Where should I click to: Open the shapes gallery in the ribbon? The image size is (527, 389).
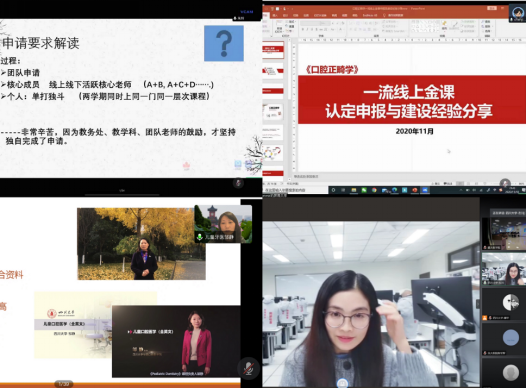[x=425, y=26]
